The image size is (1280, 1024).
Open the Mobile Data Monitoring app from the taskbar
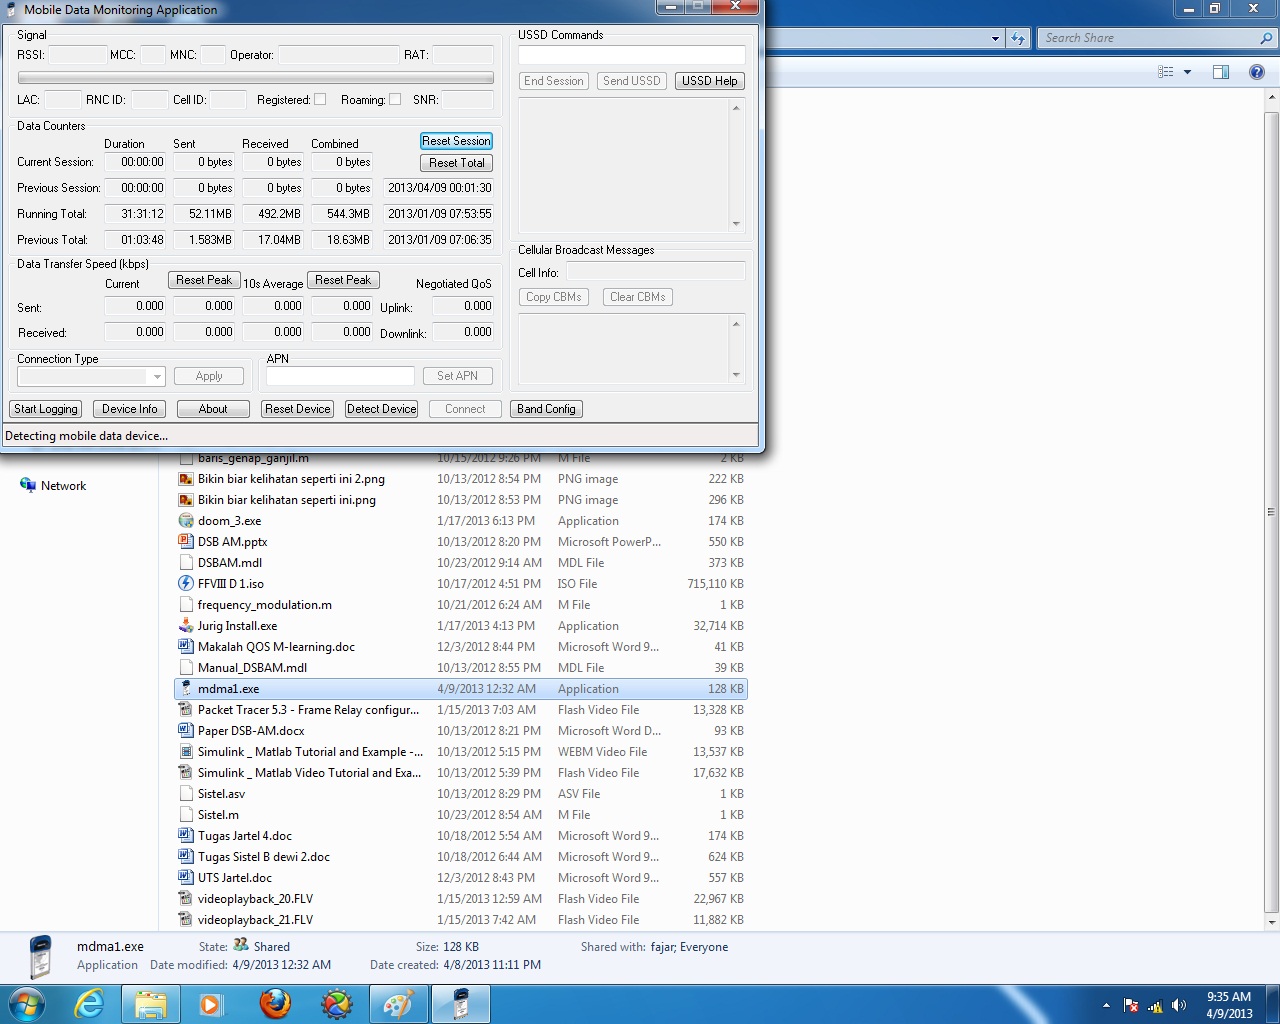tap(461, 1004)
